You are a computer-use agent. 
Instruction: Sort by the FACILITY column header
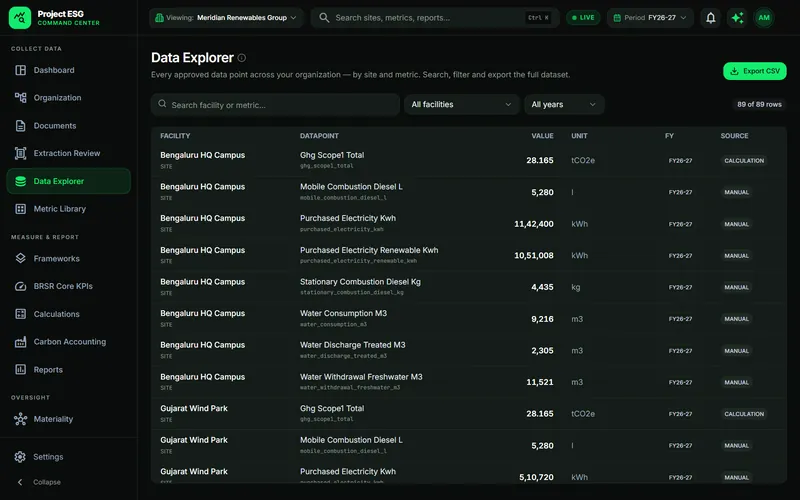[x=175, y=136]
